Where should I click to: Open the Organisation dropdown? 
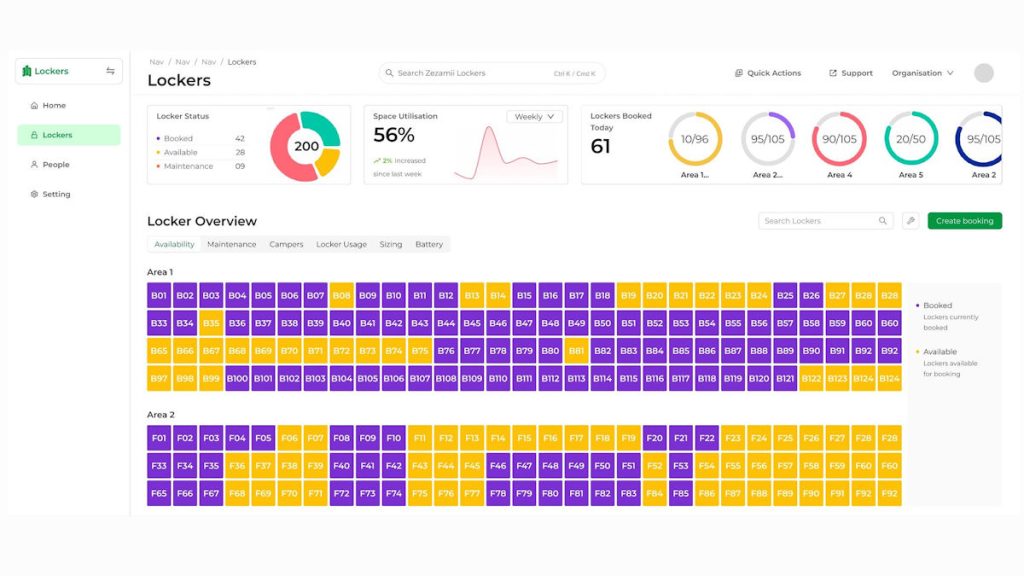(923, 73)
